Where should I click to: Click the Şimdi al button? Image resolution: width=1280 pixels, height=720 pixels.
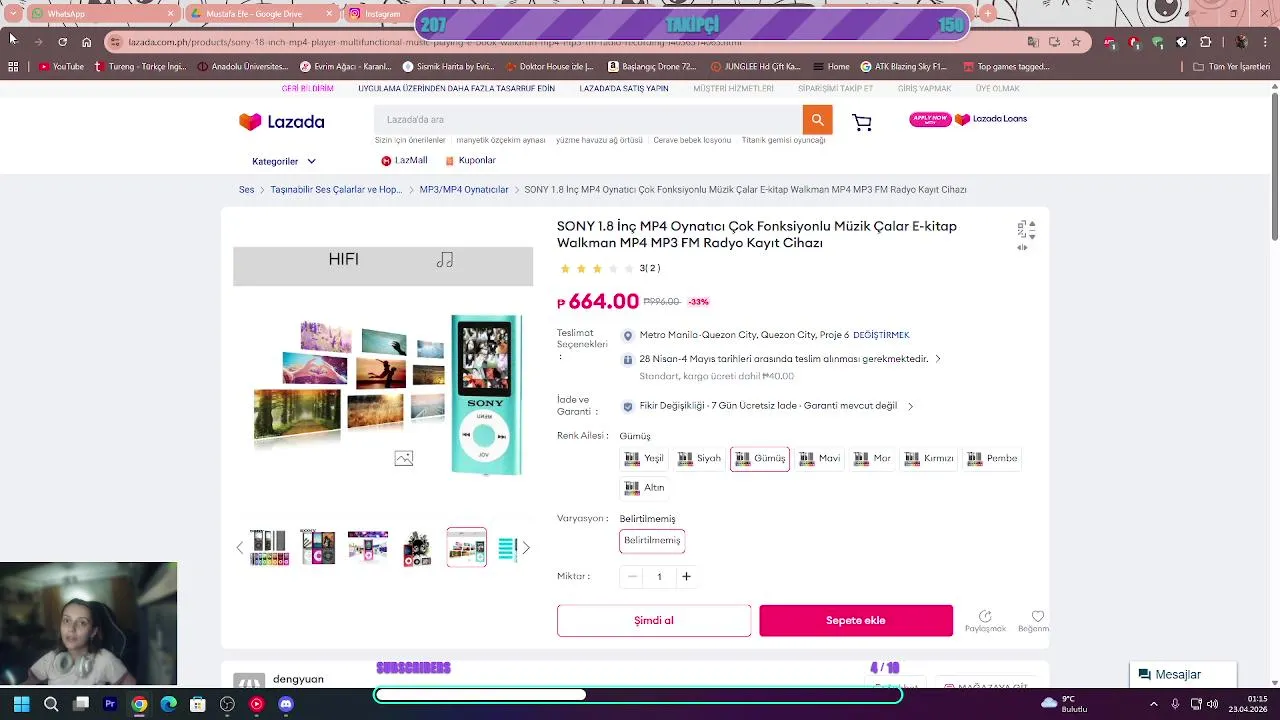[654, 620]
